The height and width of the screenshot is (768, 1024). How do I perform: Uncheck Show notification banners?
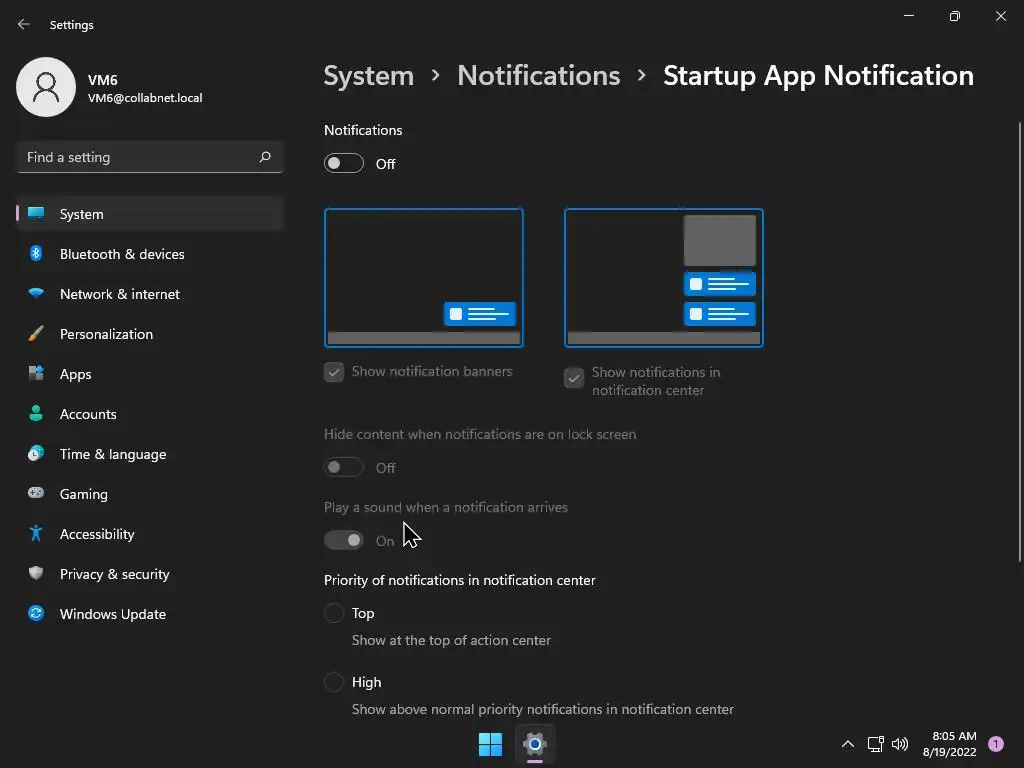[334, 372]
